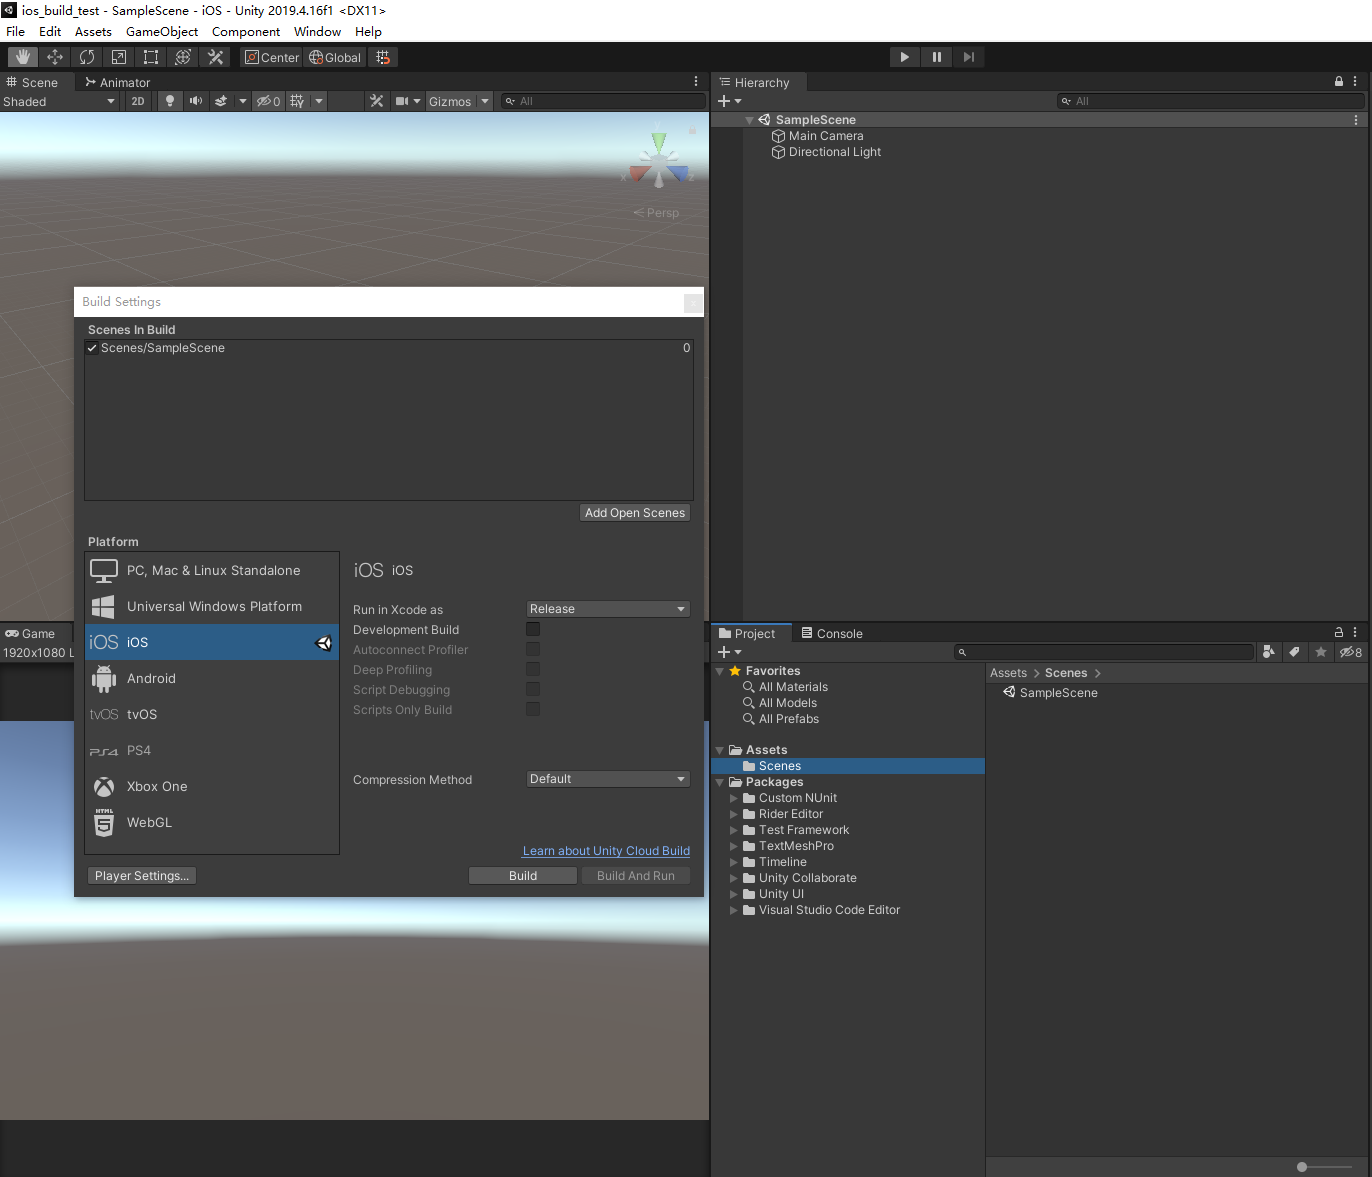Click the Build And Run button
1372x1177 pixels.
636,876
